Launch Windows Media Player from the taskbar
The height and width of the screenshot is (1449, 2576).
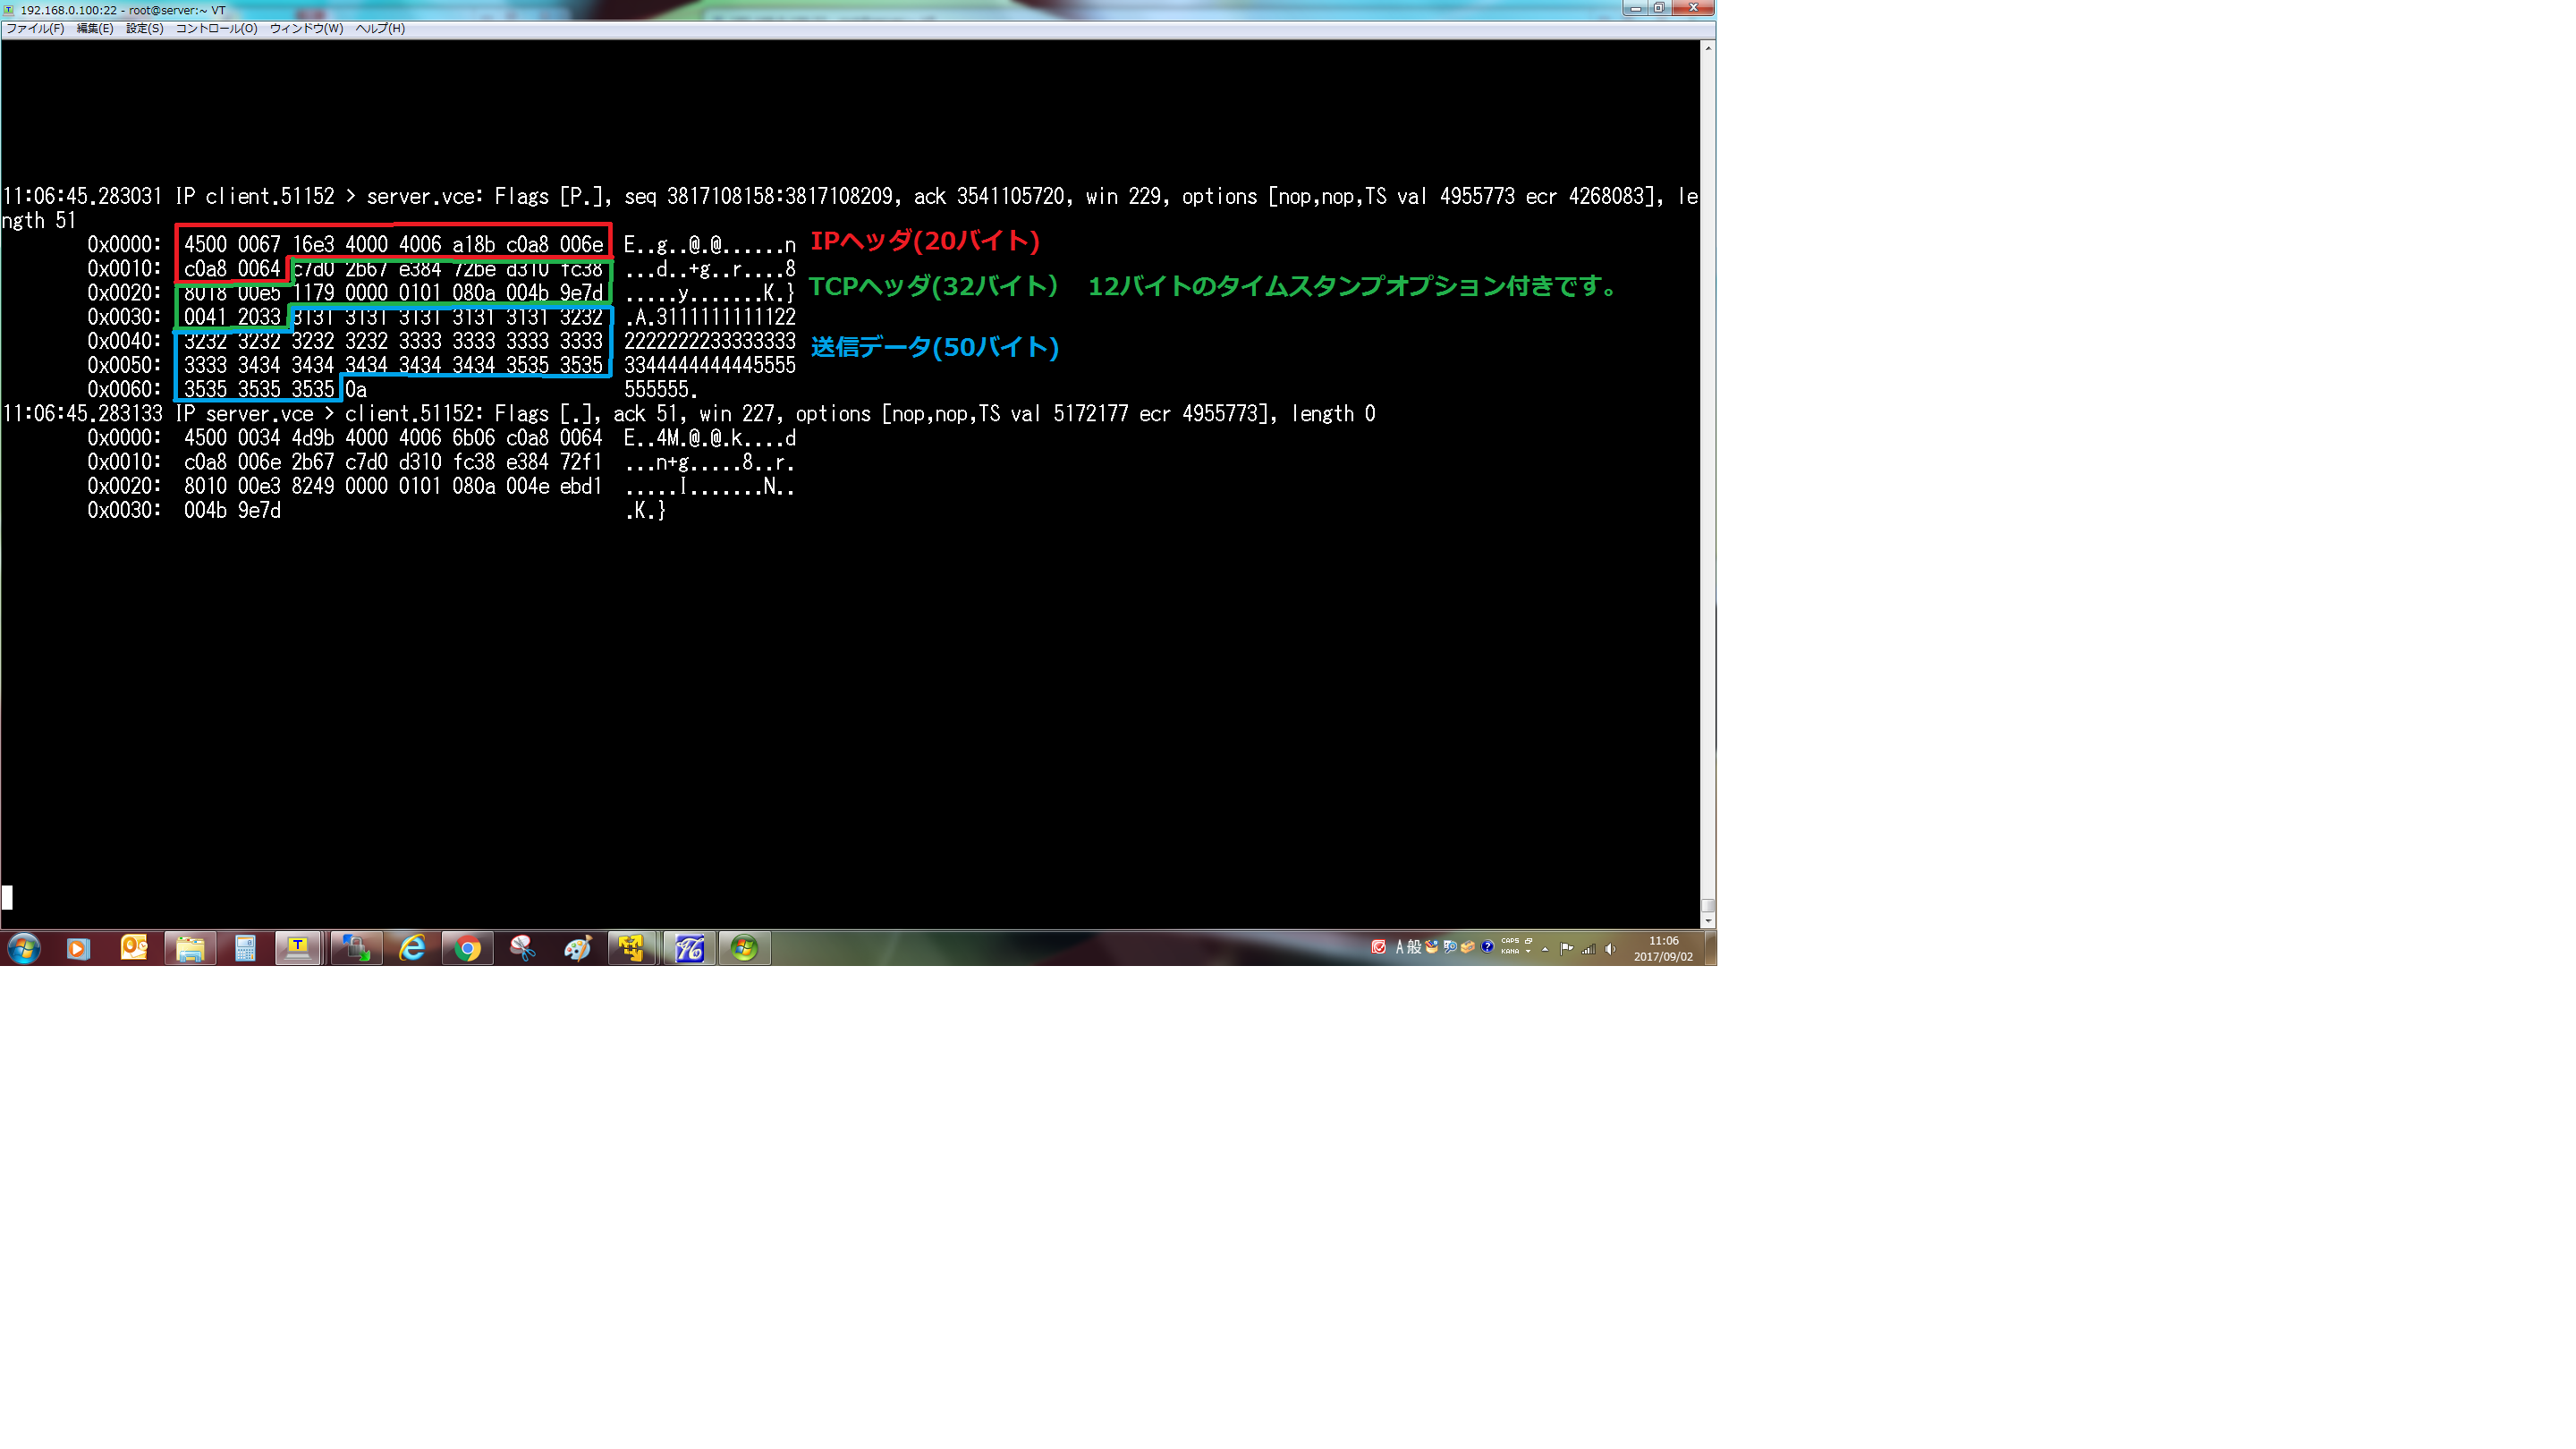(x=78, y=948)
